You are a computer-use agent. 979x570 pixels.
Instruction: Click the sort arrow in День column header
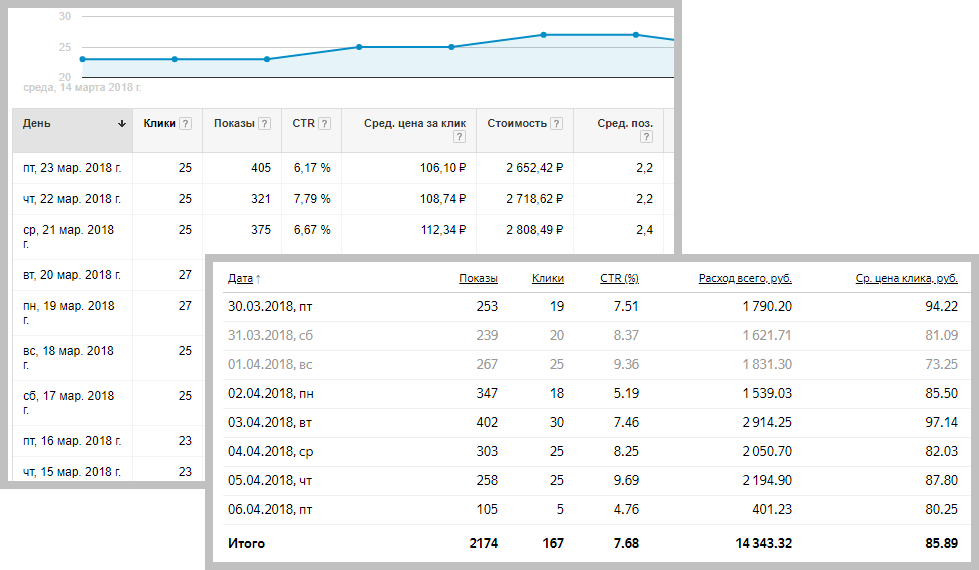[122, 124]
